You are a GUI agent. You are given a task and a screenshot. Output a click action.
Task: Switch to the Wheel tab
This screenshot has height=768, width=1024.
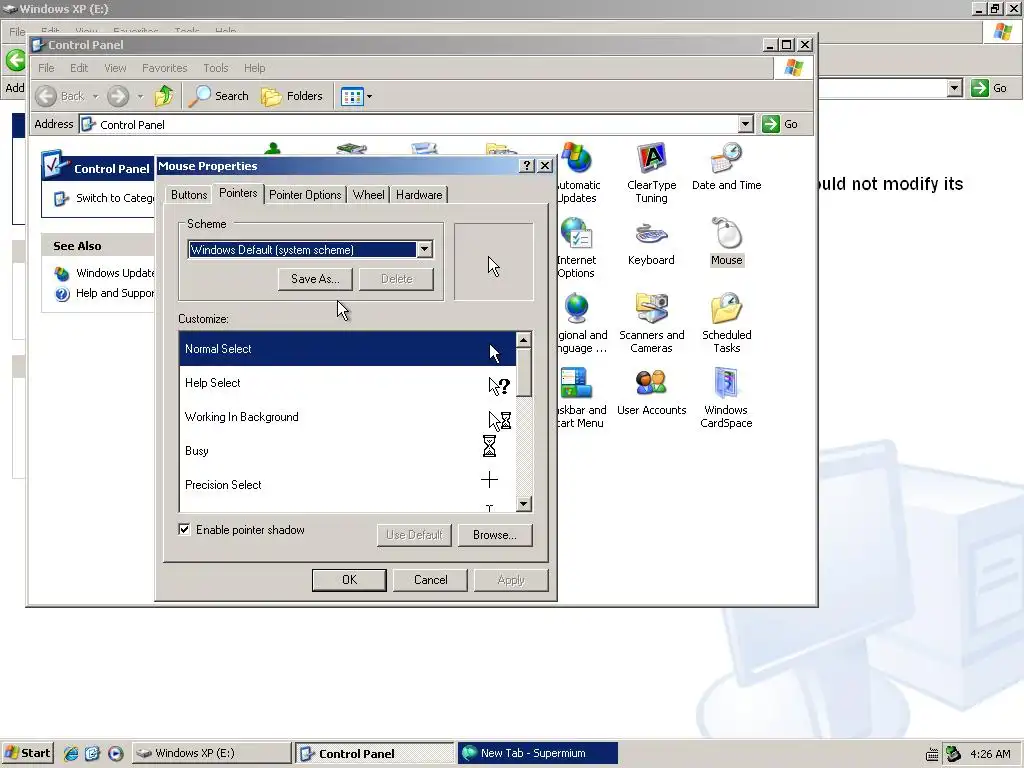[x=368, y=195]
